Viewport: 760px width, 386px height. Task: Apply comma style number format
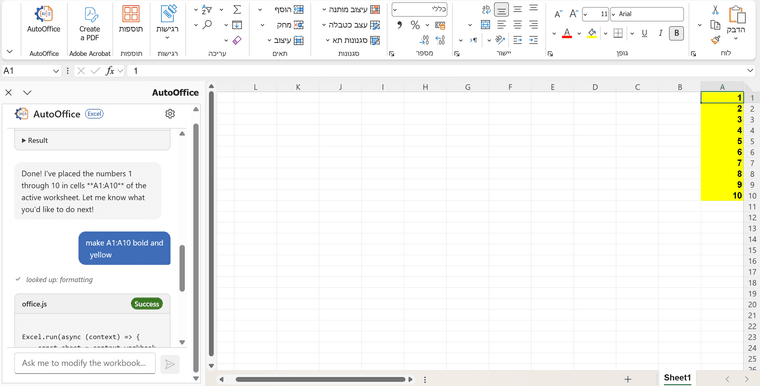click(x=400, y=25)
